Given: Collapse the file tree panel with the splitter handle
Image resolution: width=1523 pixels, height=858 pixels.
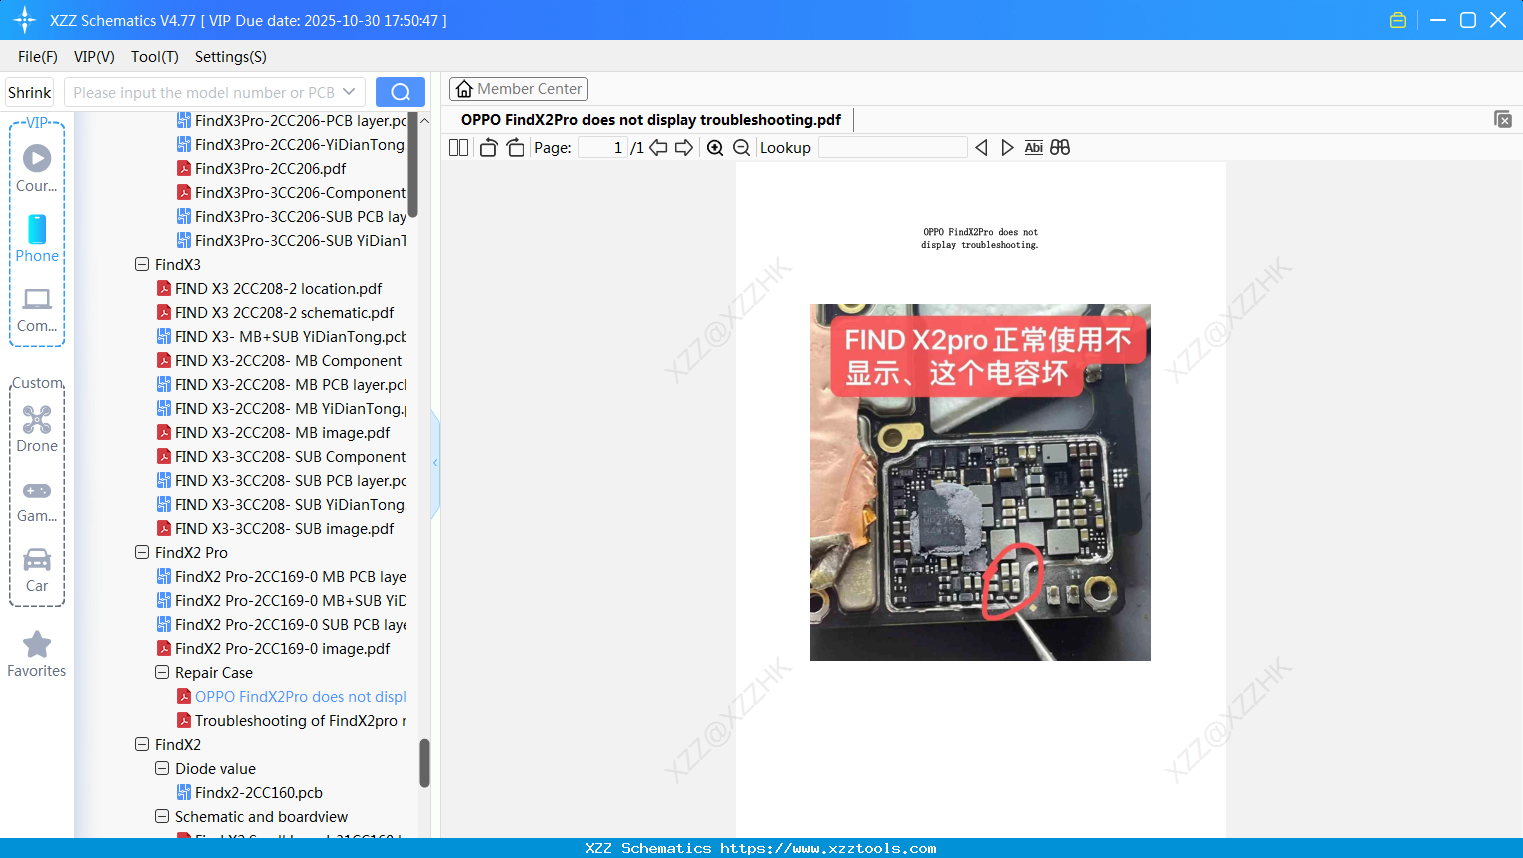Looking at the screenshot, I should point(435,463).
